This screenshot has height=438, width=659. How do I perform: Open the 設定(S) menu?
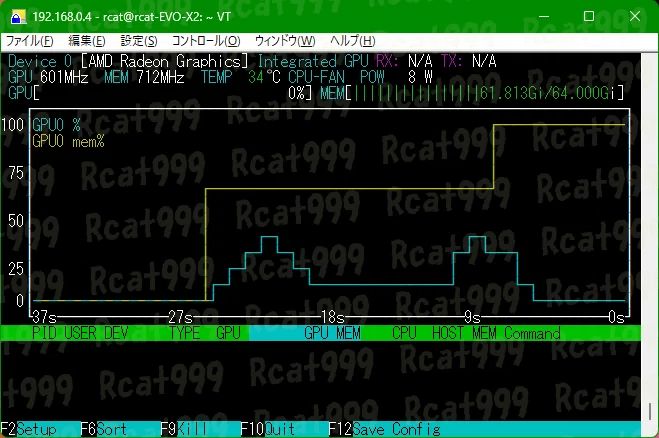(x=139, y=41)
